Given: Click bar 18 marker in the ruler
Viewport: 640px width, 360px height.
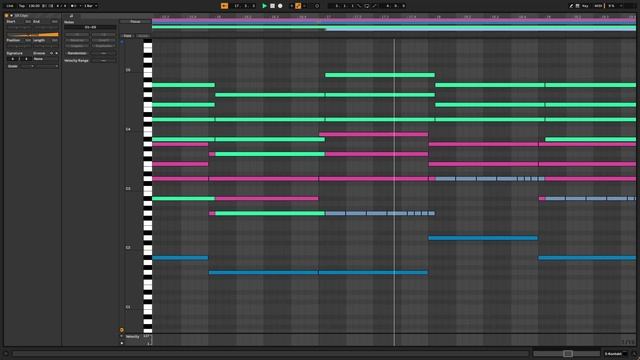Looking at the screenshot, I should tap(439, 17).
